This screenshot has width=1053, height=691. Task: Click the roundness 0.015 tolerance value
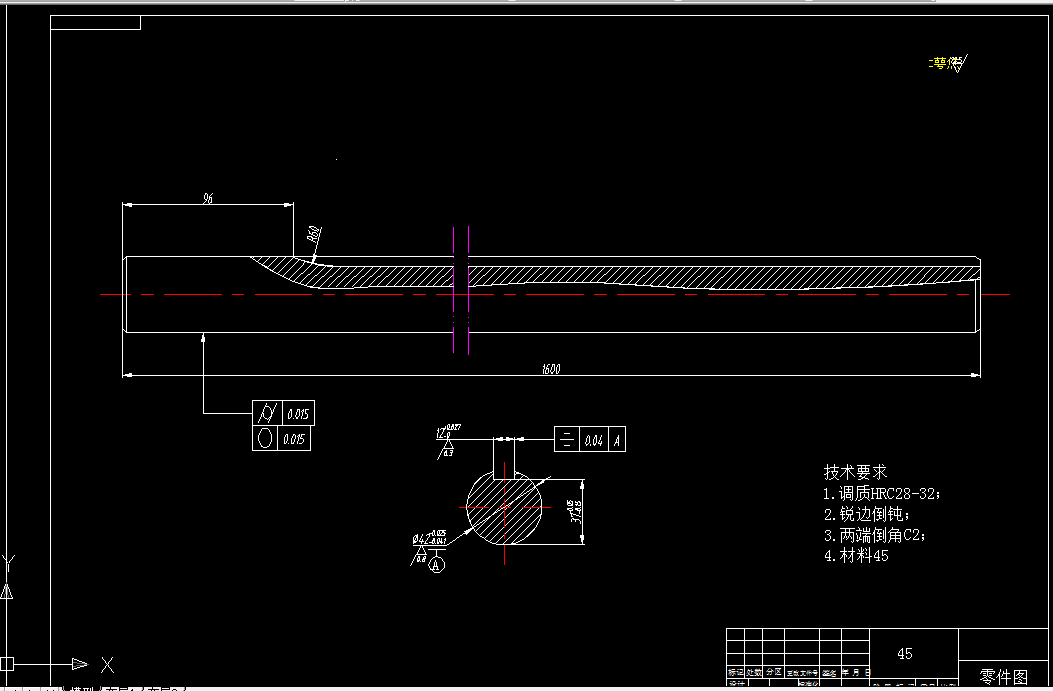click(294, 439)
